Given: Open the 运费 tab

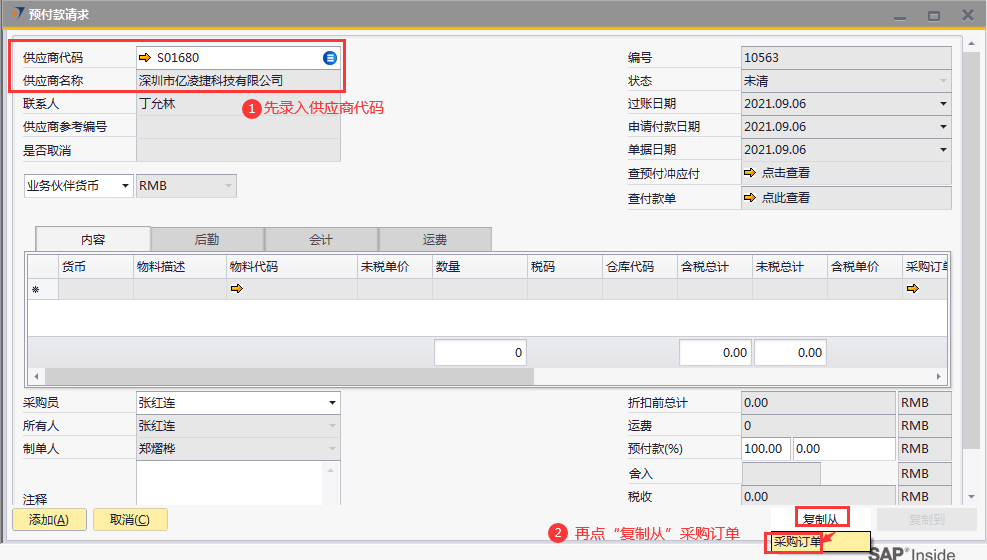Looking at the screenshot, I should point(435,240).
